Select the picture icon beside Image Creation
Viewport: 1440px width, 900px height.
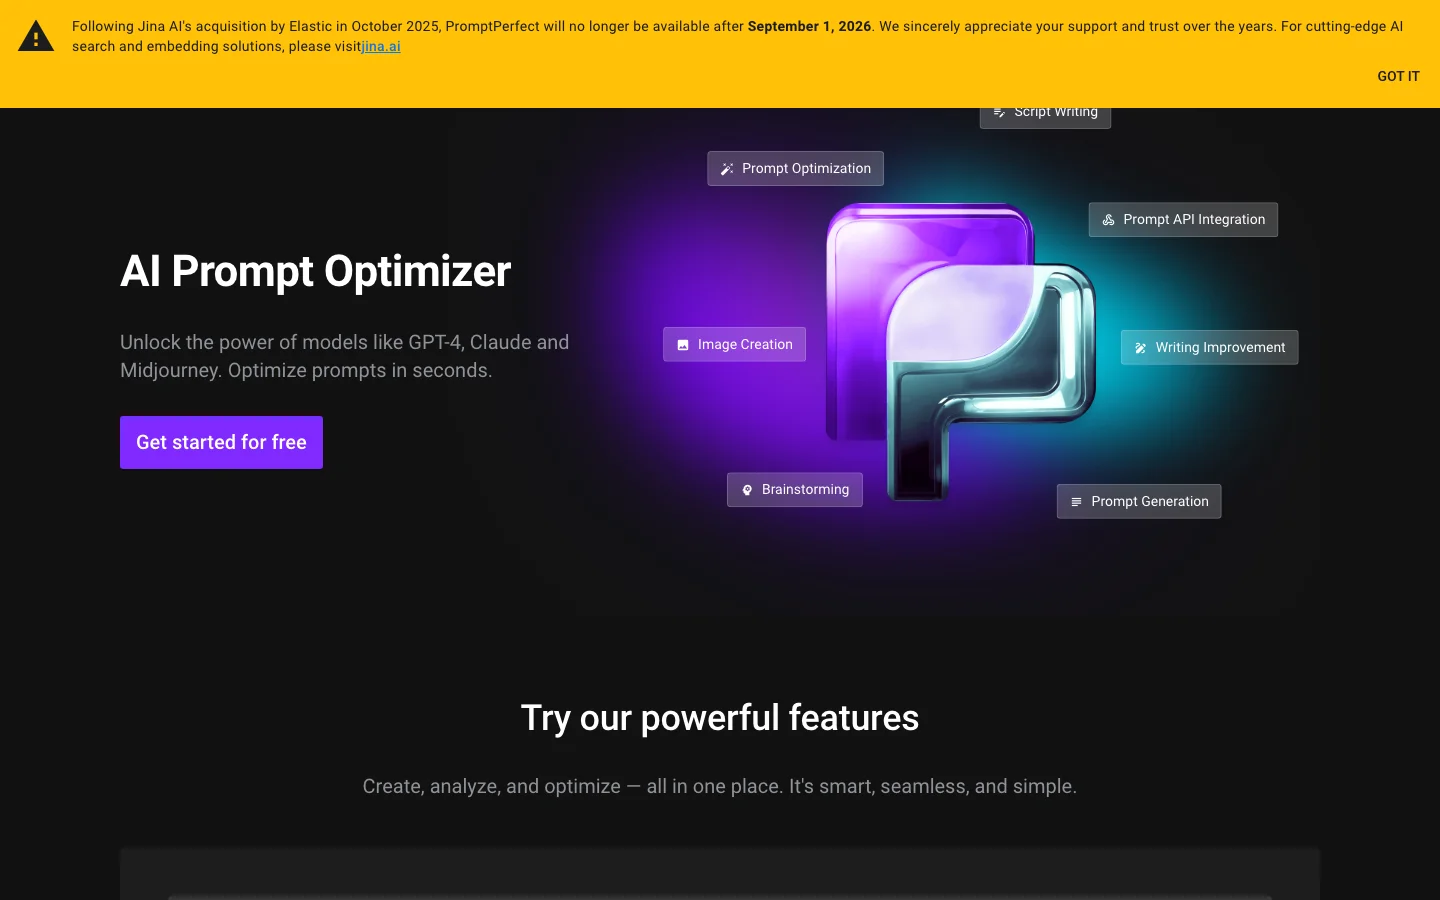coord(683,345)
